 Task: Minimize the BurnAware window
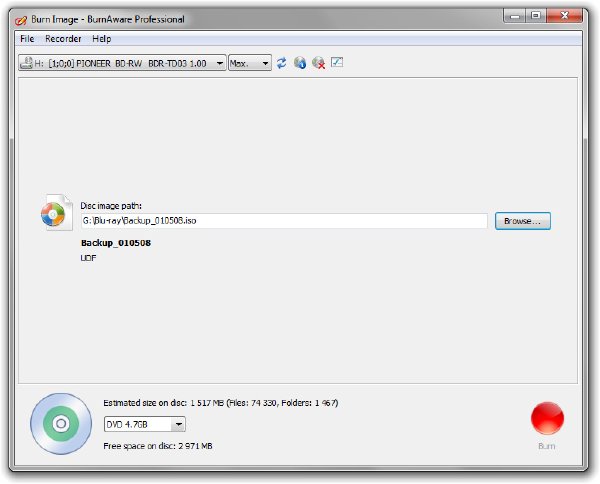click(x=515, y=16)
